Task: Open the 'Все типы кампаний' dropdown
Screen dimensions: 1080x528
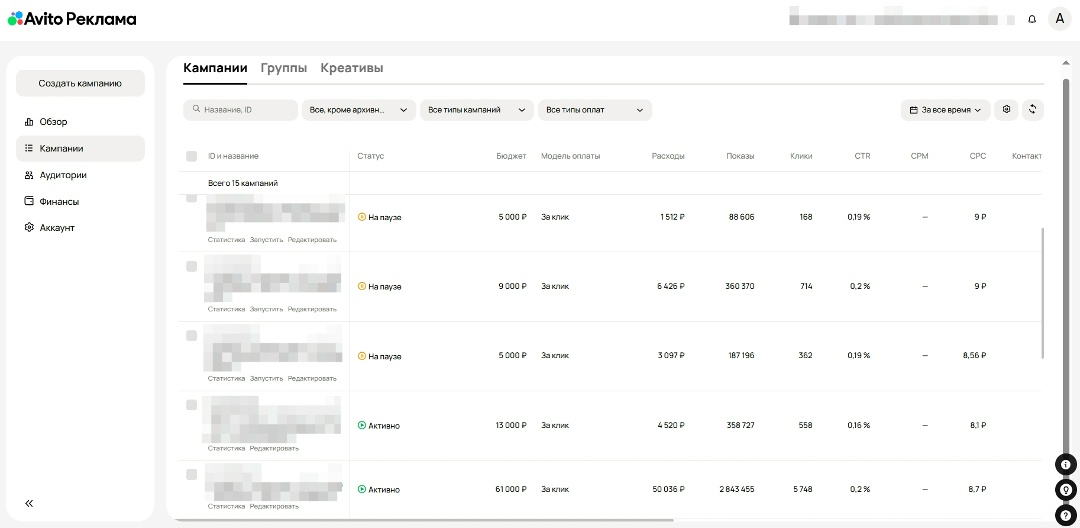Action: (x=476, y=110)
